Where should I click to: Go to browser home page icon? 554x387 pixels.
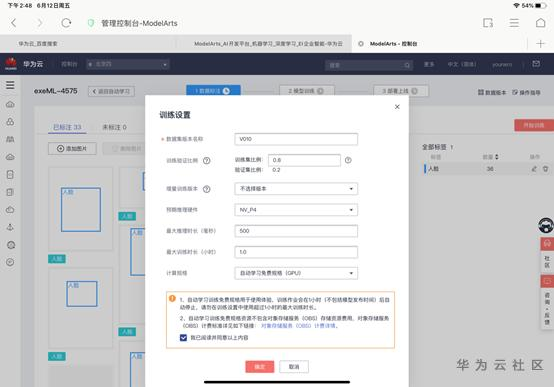[540, 23]
